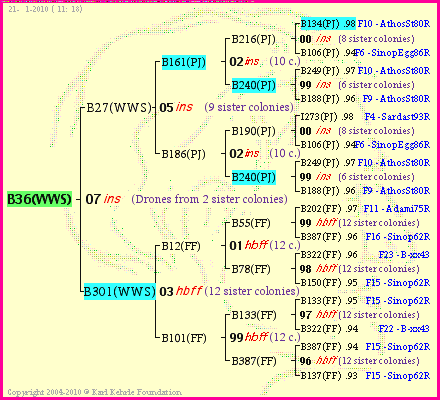Open the F4 - Sardast93R lineage link
This screenshot has height=400, width=440.
397,117
